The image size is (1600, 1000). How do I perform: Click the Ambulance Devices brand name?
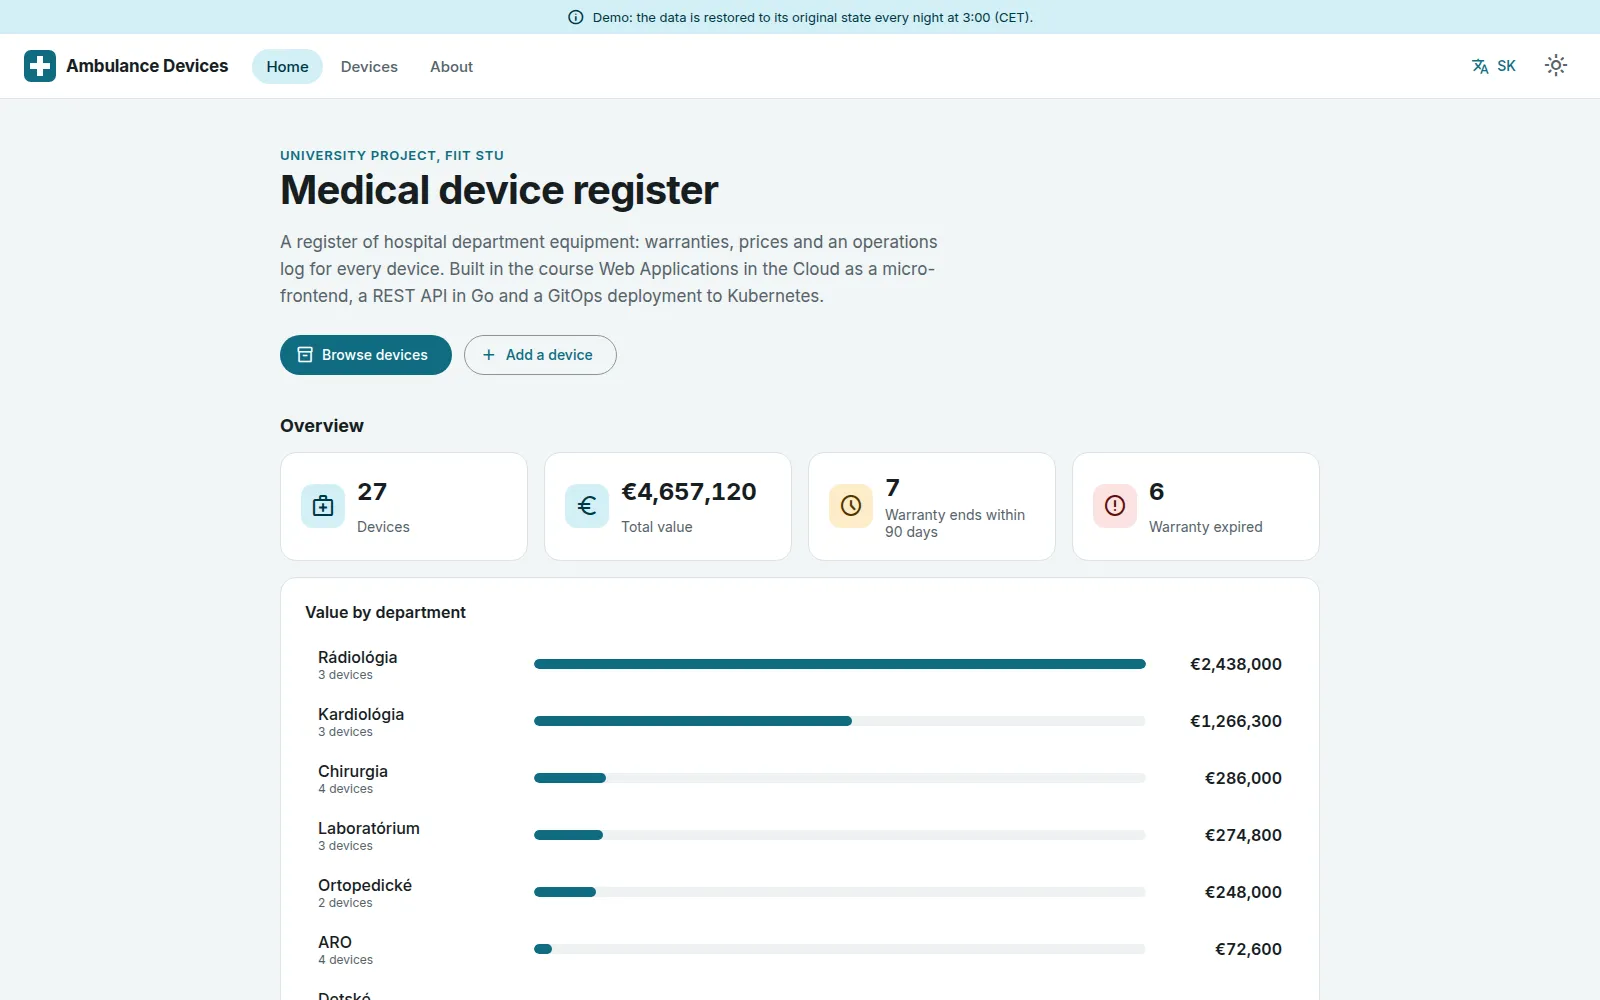point(147,66)
